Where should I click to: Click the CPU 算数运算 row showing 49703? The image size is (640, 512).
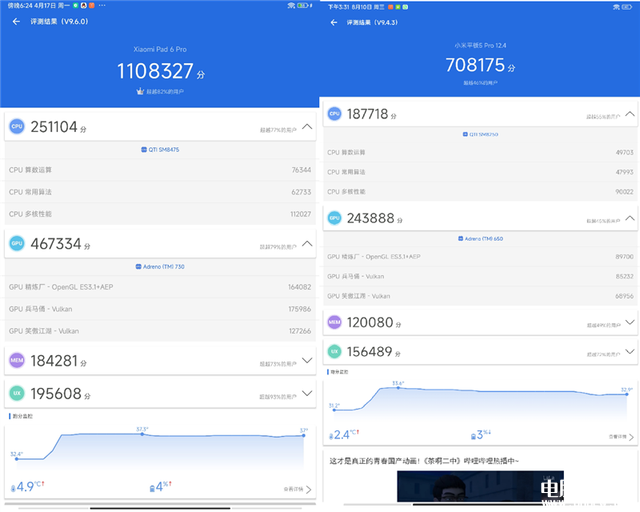click(x=480, y=152)
